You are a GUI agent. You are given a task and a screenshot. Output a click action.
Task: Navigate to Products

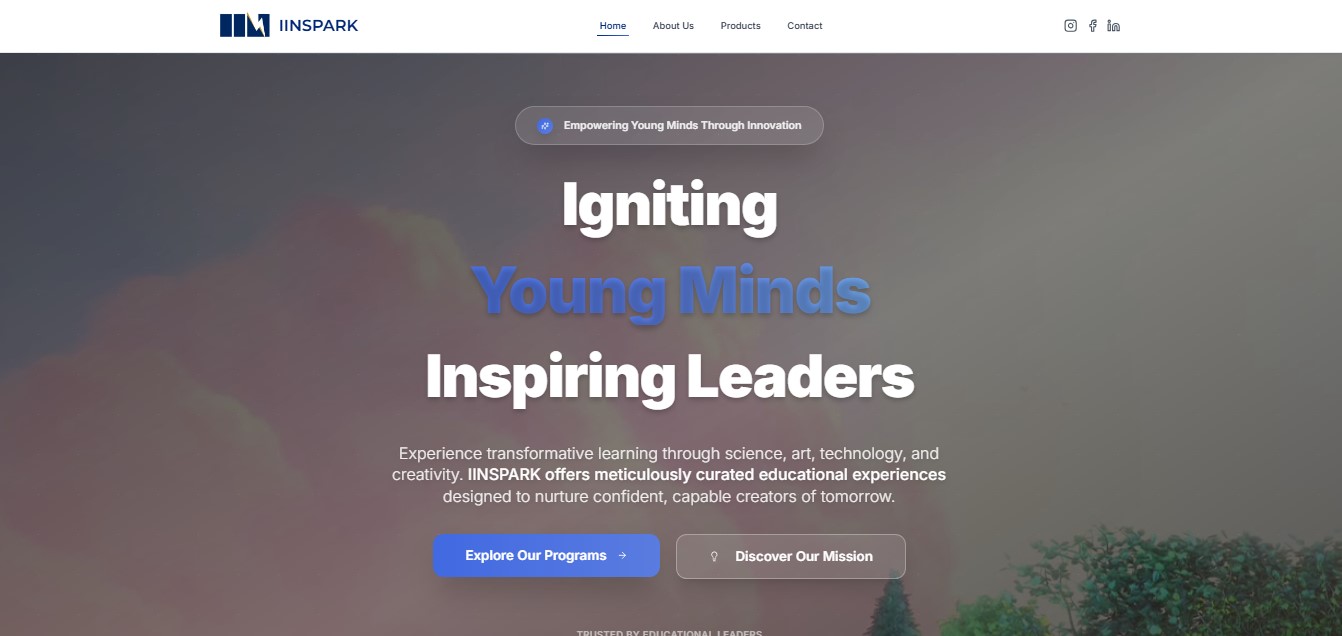(x=740, y=26)
